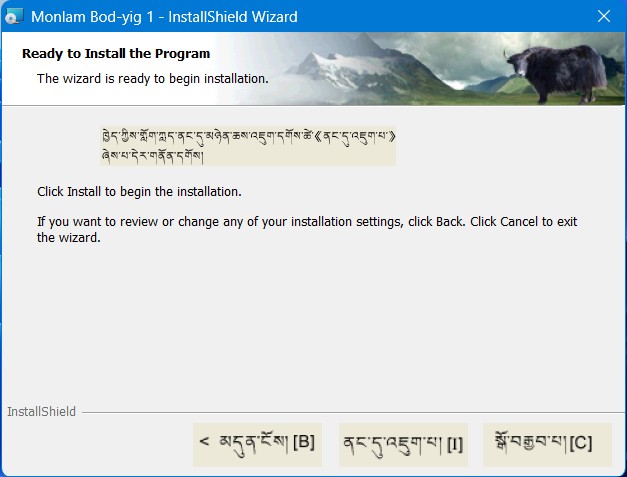Select 'The wizard is ready to begin installation.'
The image size is (627, 477).
152,79
